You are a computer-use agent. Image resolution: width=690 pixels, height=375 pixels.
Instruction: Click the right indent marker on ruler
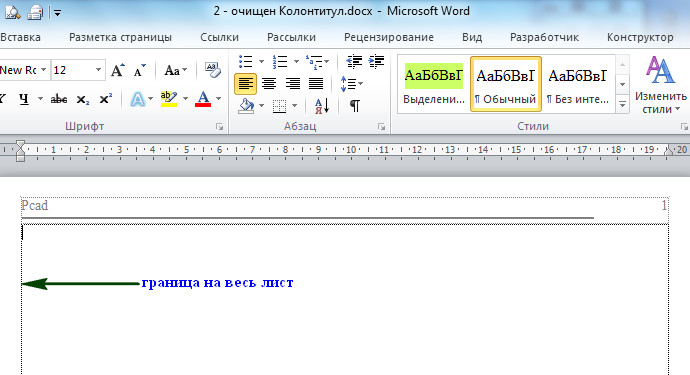point(668,151)
